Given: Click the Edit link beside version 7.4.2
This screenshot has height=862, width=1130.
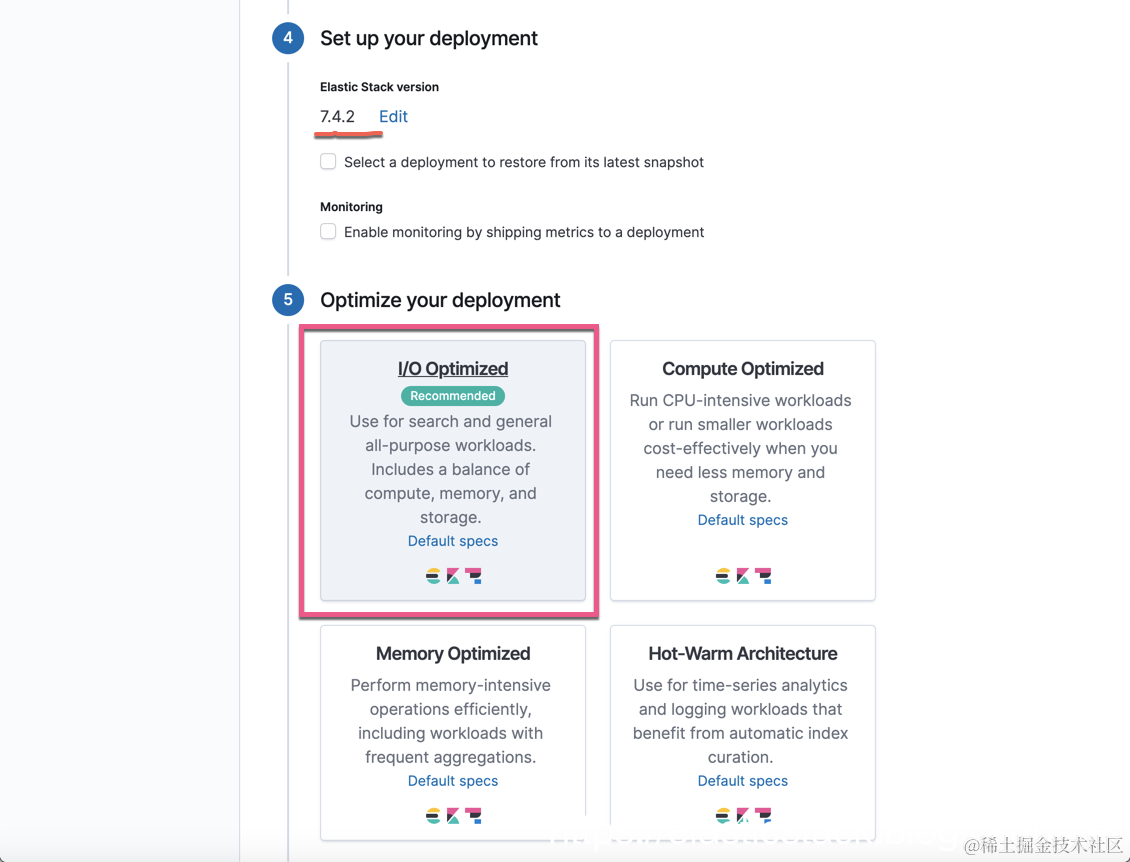Looking at the screenshot, I should [x=393, y=116].
